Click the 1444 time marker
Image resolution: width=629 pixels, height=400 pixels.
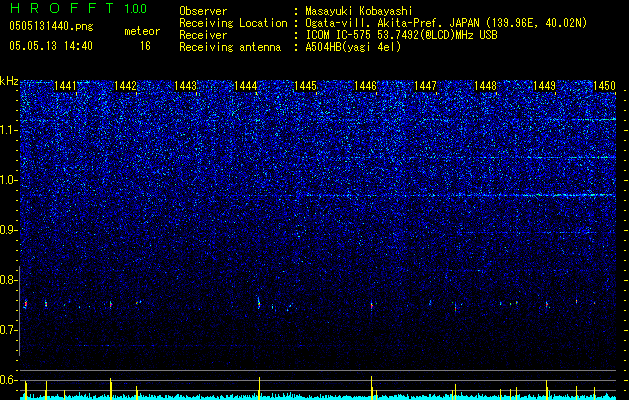tap(246, 86)
